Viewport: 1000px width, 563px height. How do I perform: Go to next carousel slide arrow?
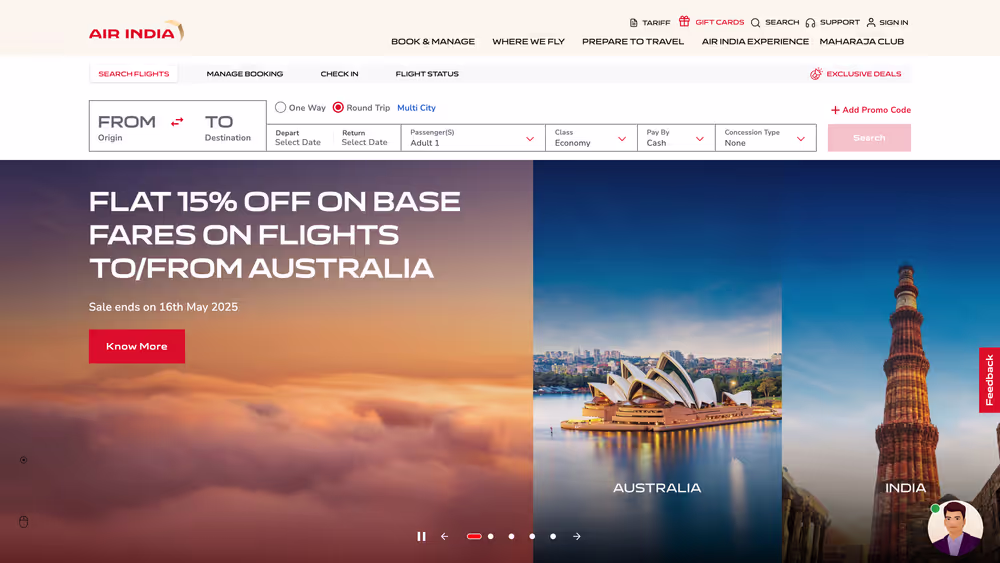[577, 536]
